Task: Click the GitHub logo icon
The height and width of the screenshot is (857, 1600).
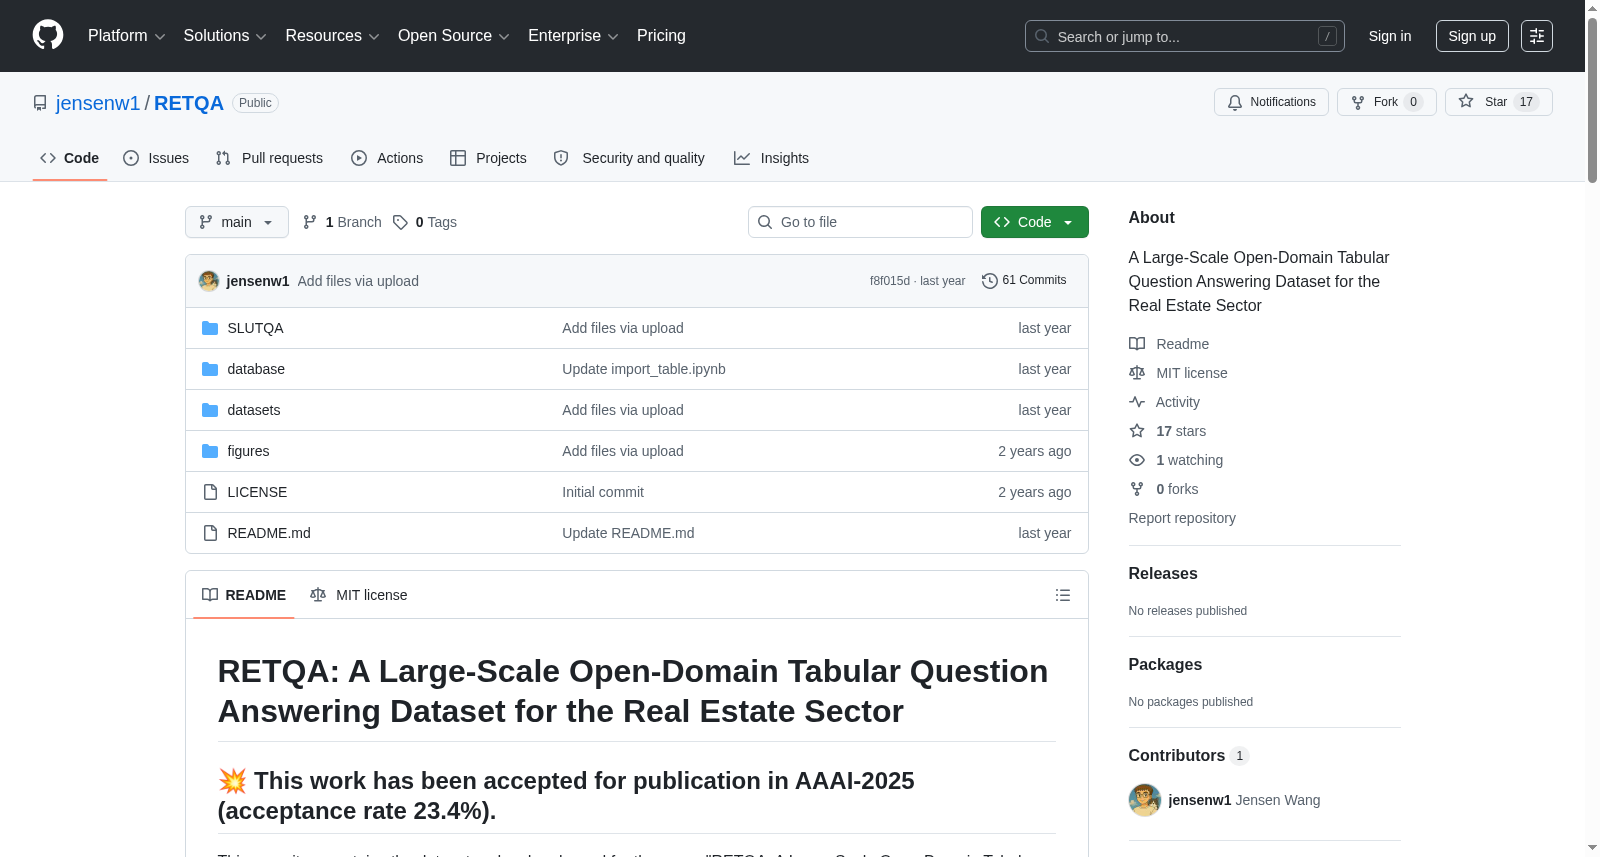Action: pyautogui.click(x=48, y=35)
